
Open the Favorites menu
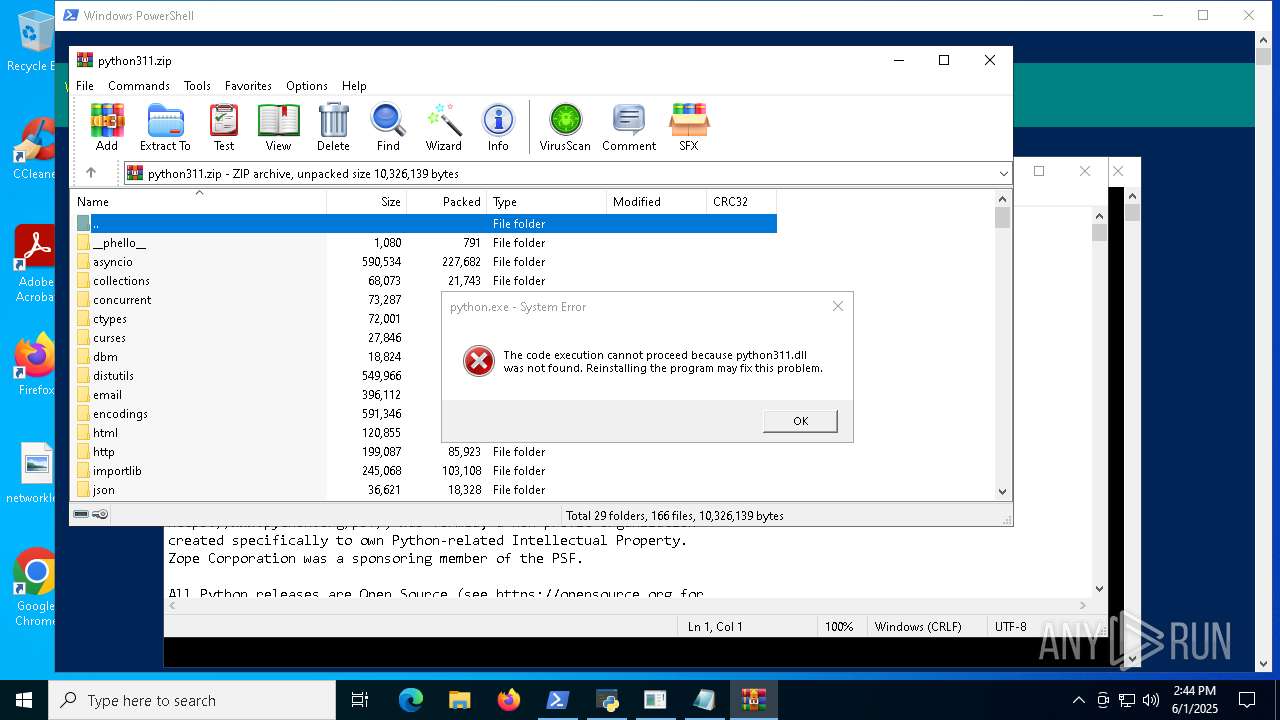pos(248,86)
